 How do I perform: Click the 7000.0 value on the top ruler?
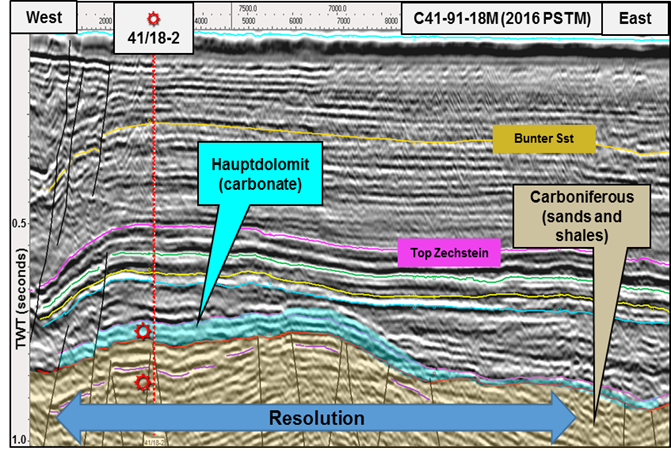[x=338, y=8]
